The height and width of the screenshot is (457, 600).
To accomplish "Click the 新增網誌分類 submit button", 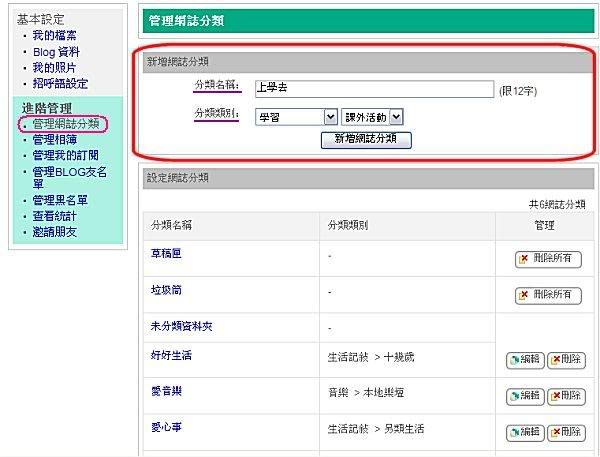I will coord(365,139).
